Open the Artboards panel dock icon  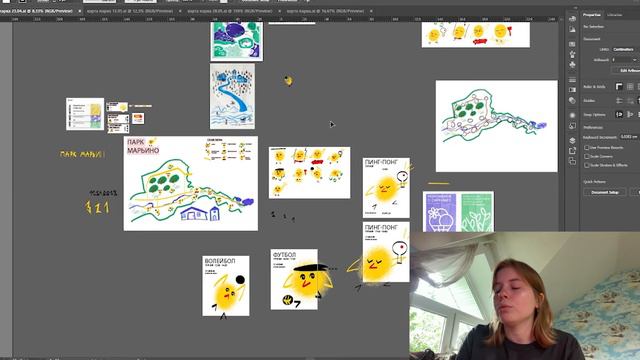[572, 162]
